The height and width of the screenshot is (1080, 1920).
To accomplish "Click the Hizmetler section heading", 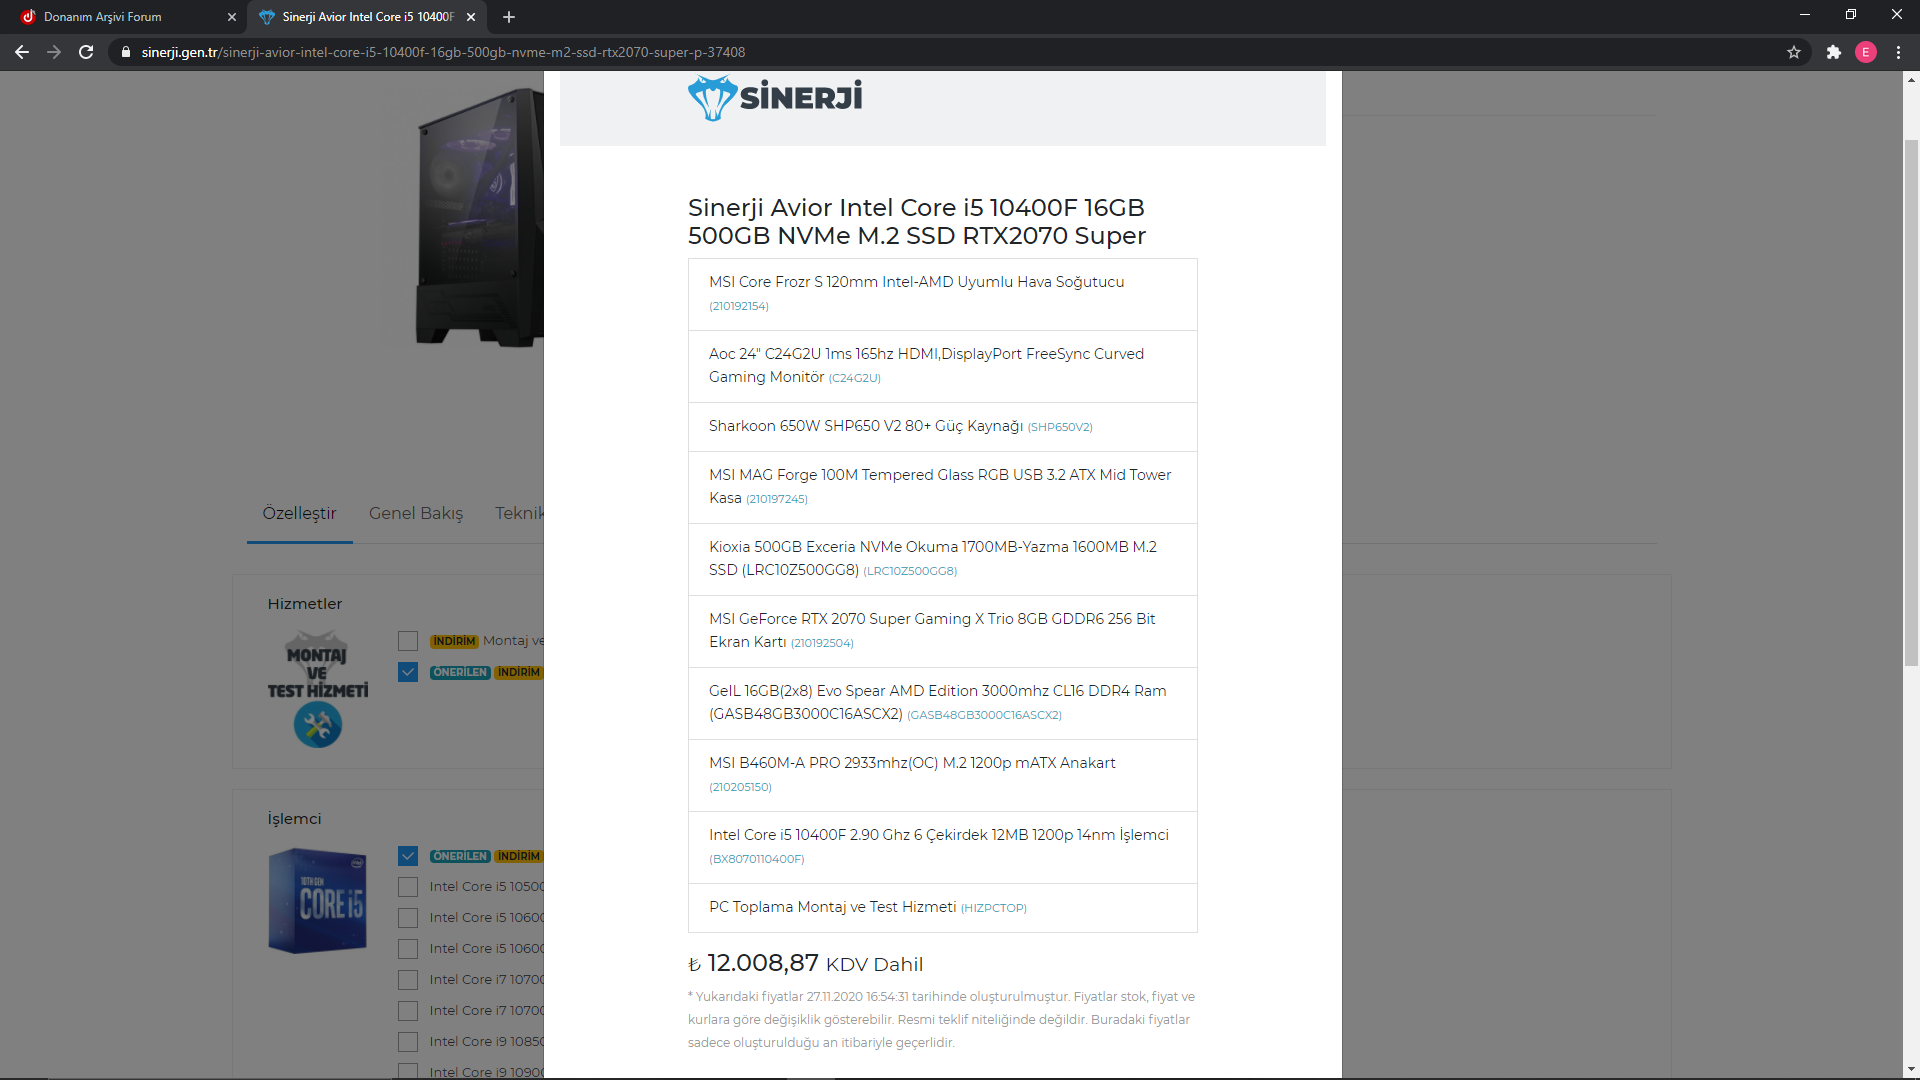I will [x=305, y=604].
